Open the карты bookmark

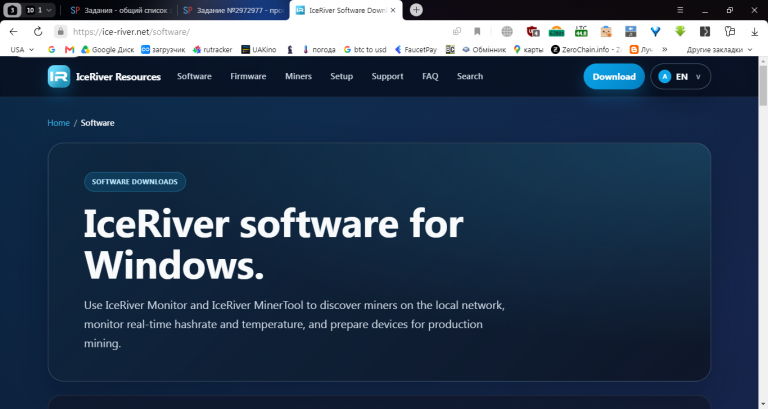coord(528,49)
